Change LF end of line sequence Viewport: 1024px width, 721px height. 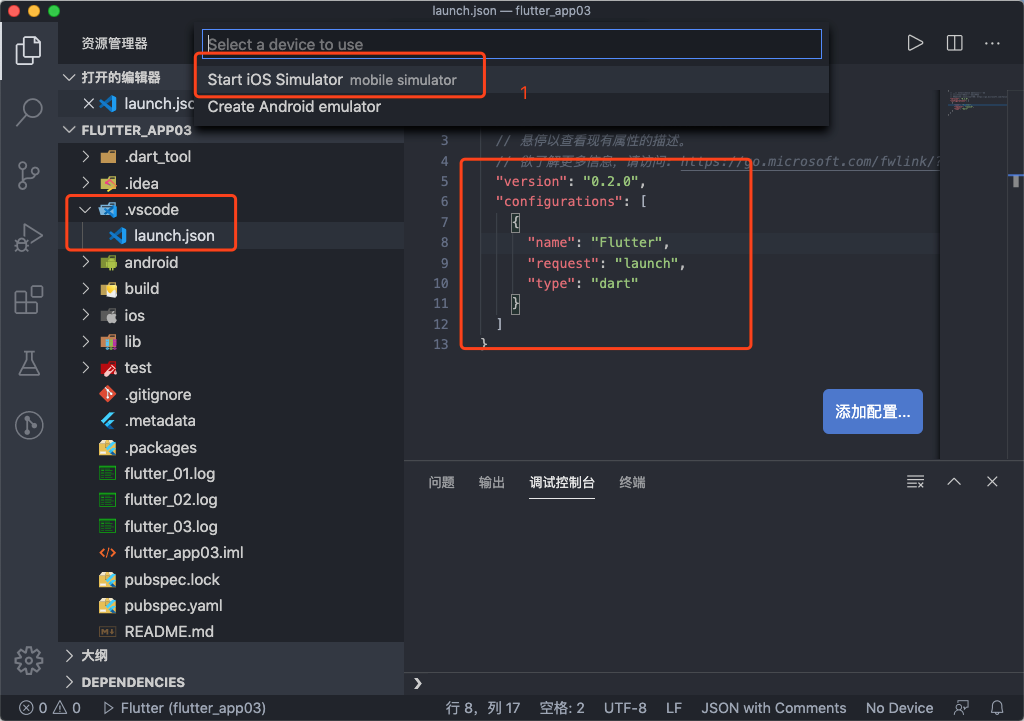pos(674,708)
